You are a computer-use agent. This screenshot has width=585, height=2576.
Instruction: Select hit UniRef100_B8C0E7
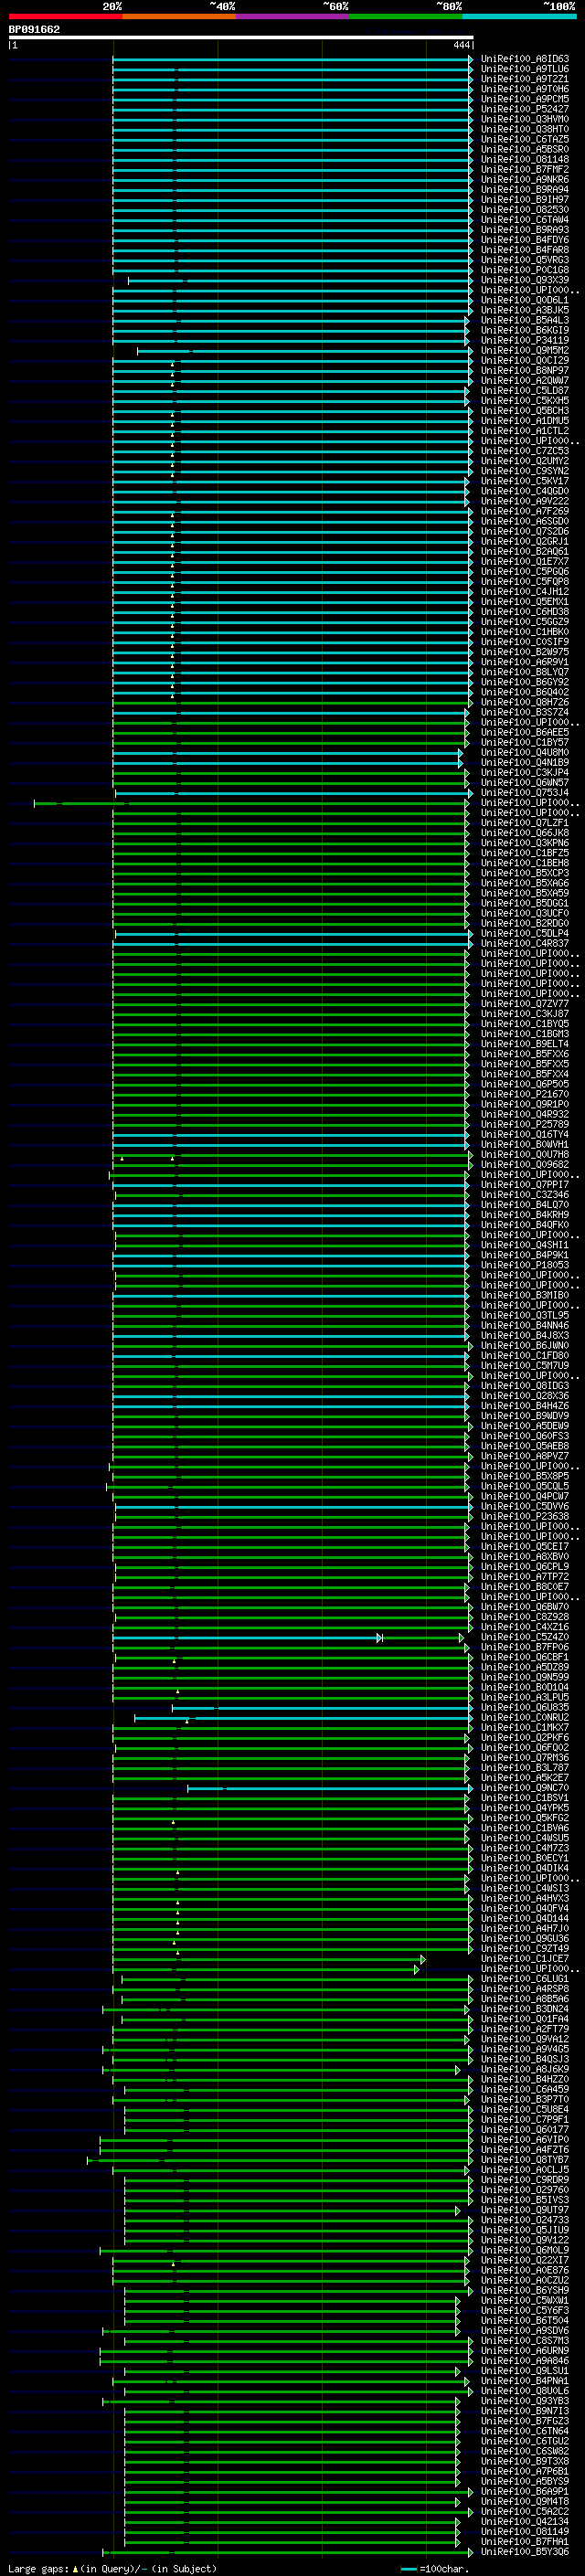pos(525,1586)
